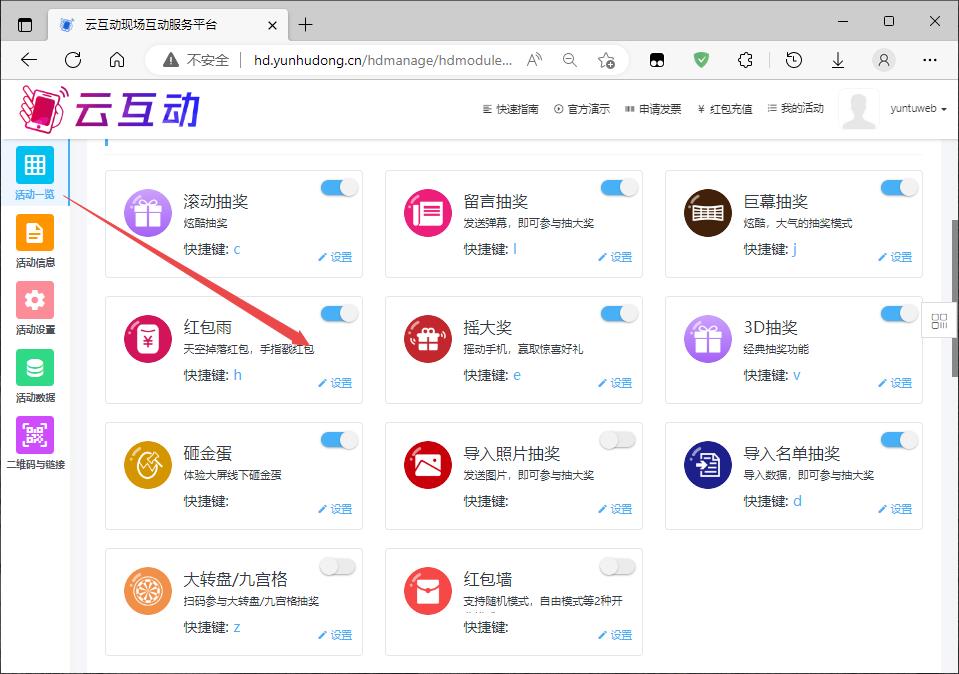959x674 pixels.
Task: Click the browser address bar URL
Action: (x=382, y=60)
